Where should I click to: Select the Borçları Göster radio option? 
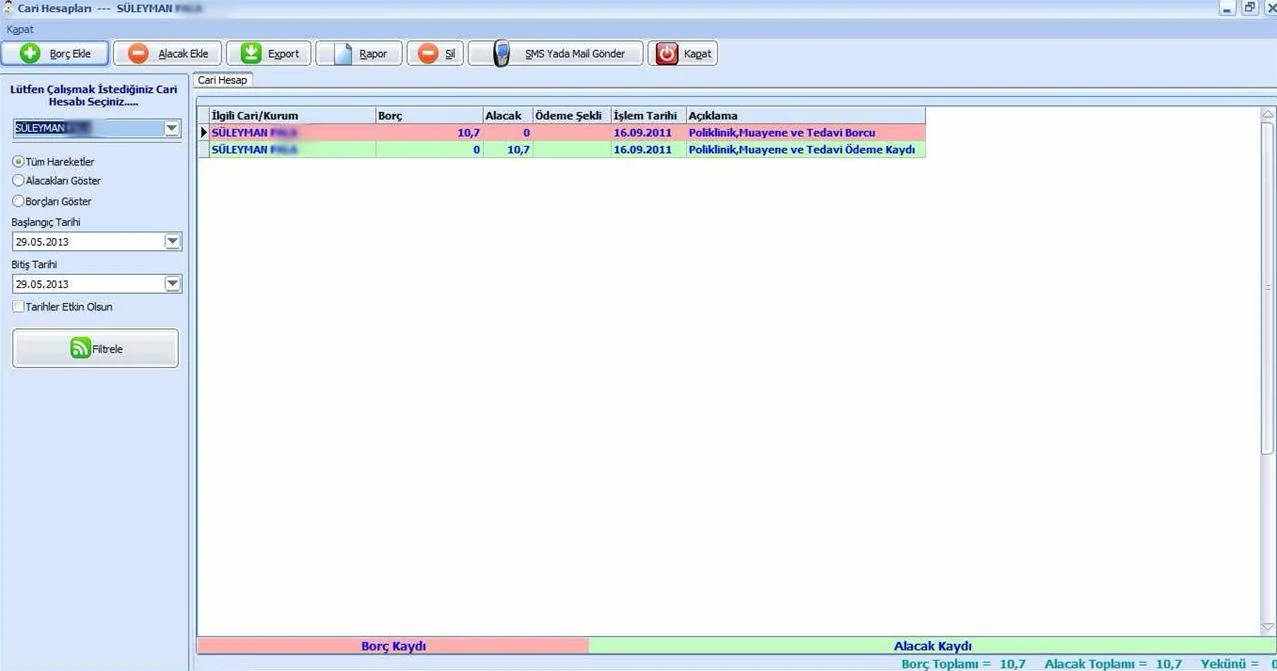(x=18, y=201)
